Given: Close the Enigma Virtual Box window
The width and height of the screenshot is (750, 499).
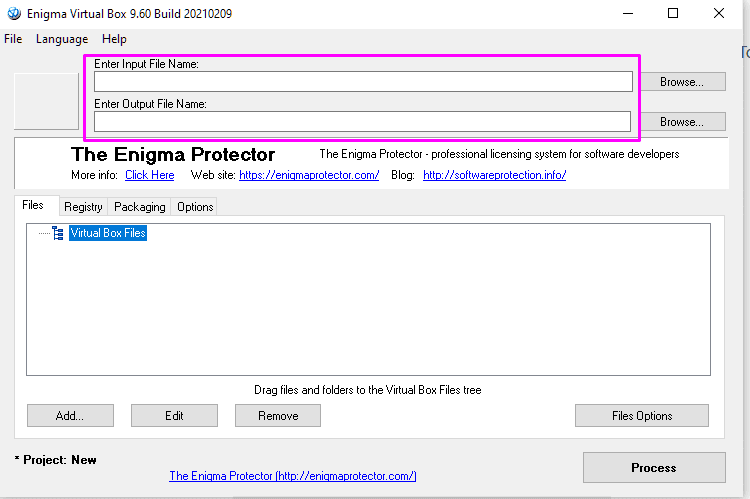Looking at the screenshot, I should (718, 13).
